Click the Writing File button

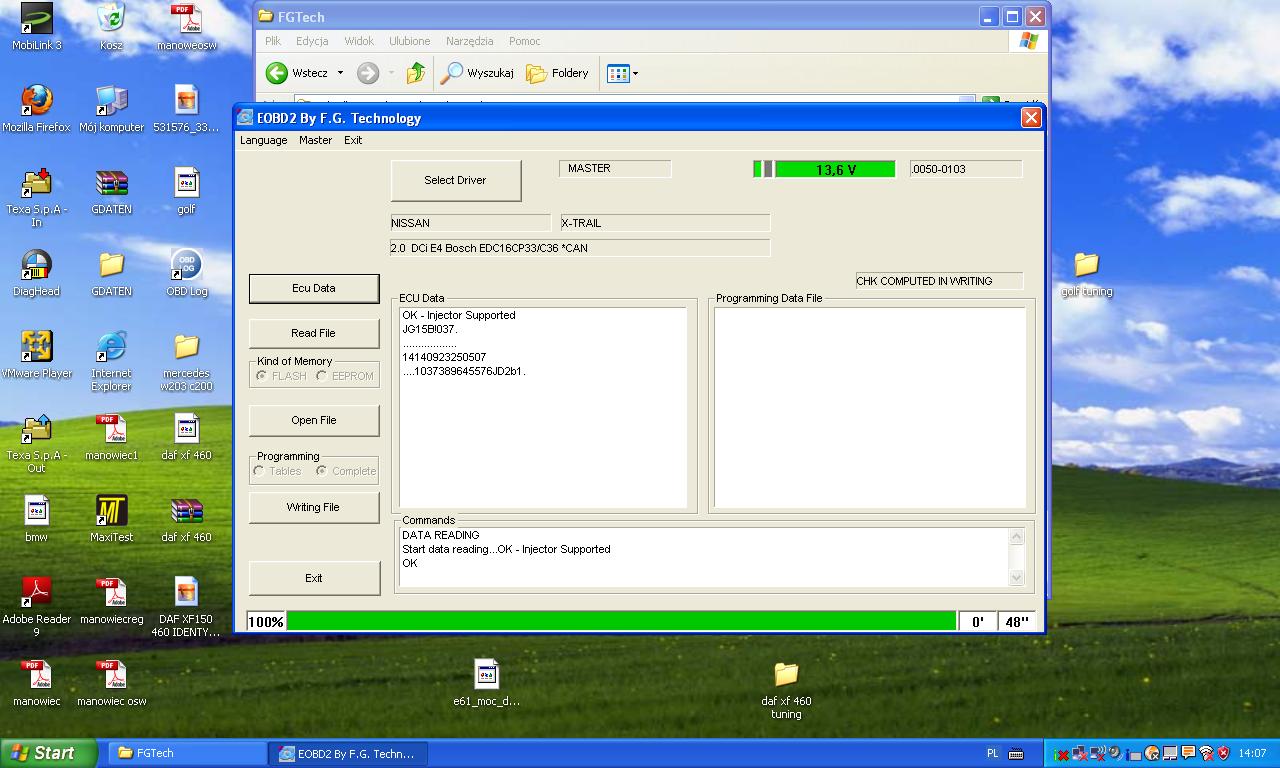click(314, 507)
